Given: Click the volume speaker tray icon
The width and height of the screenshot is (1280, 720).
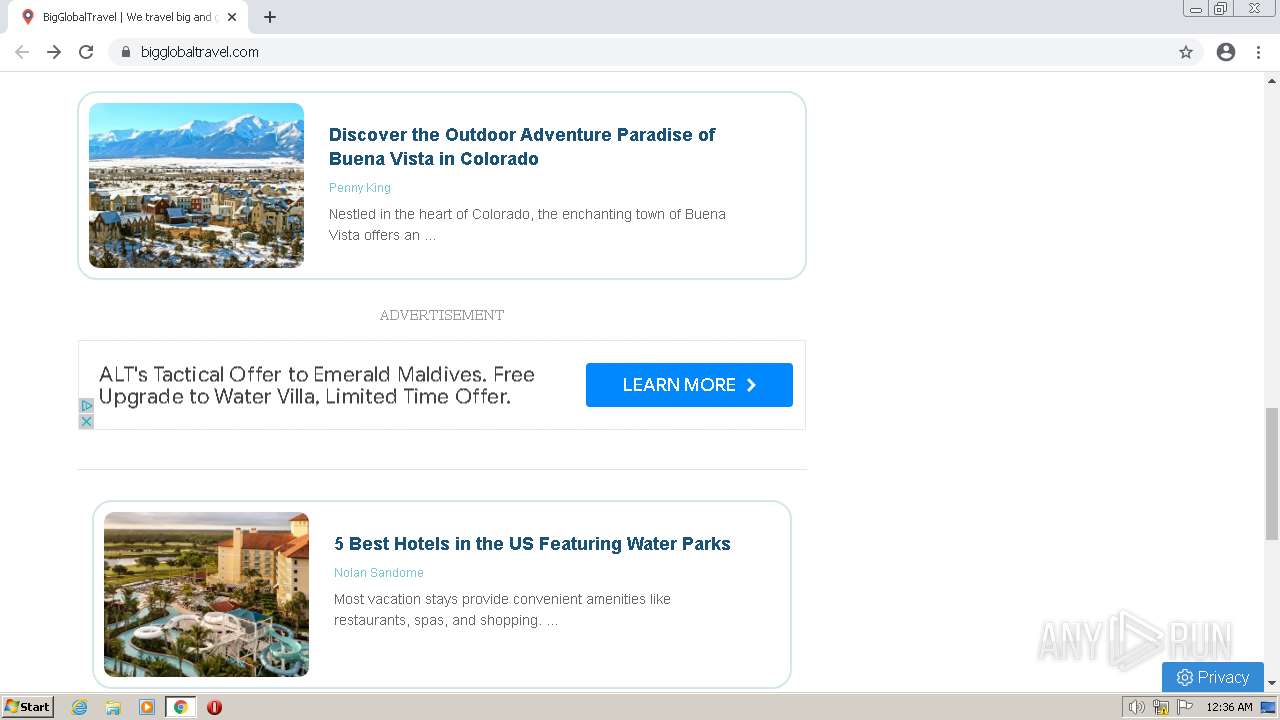Looking at the screenshot, I should point(1137,707).
